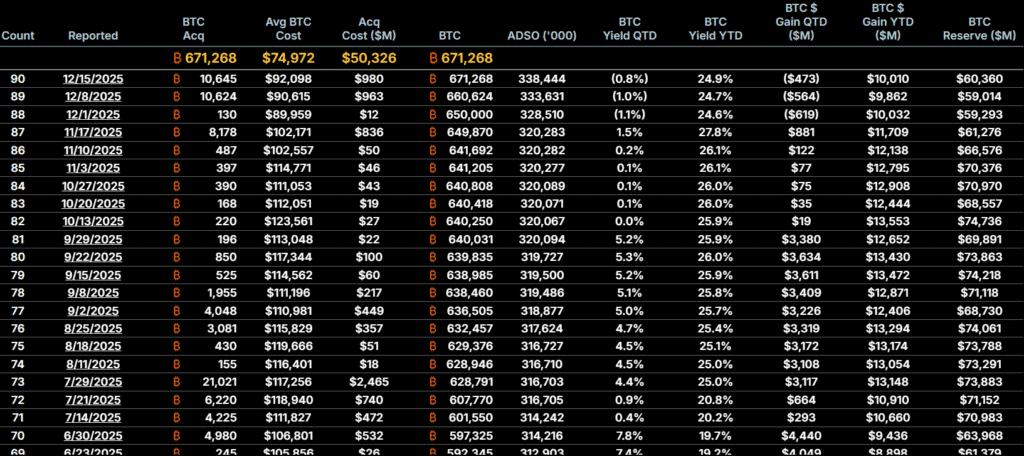The height and width of the screenshot is (456, 1024).
Task: Click the $4,440 gain QTD cell
Action: [x=802, y=434]
